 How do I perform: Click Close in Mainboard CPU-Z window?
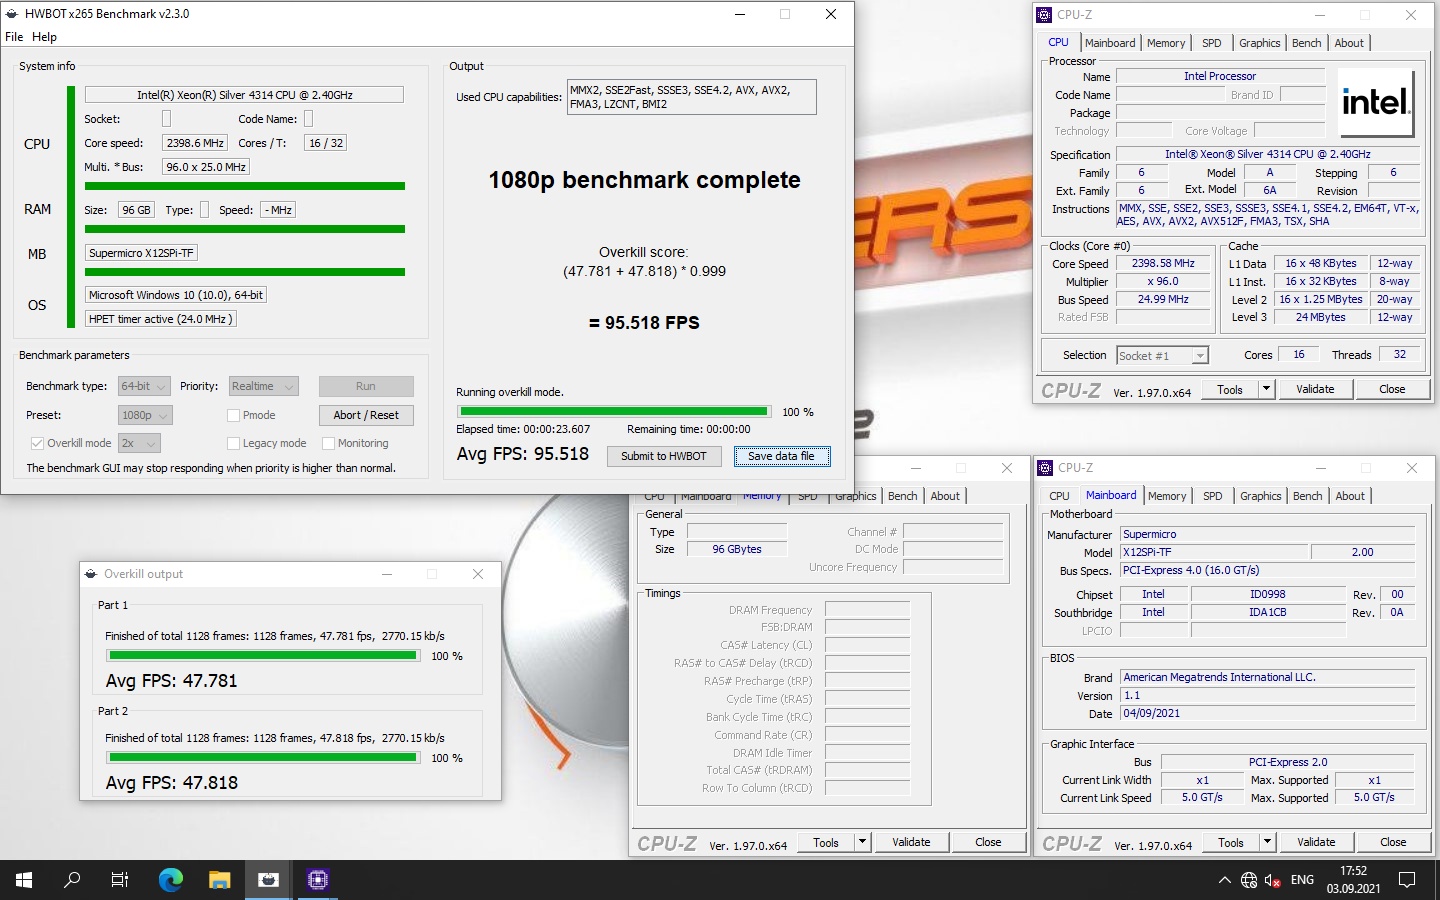click(x=1393, y=842)
